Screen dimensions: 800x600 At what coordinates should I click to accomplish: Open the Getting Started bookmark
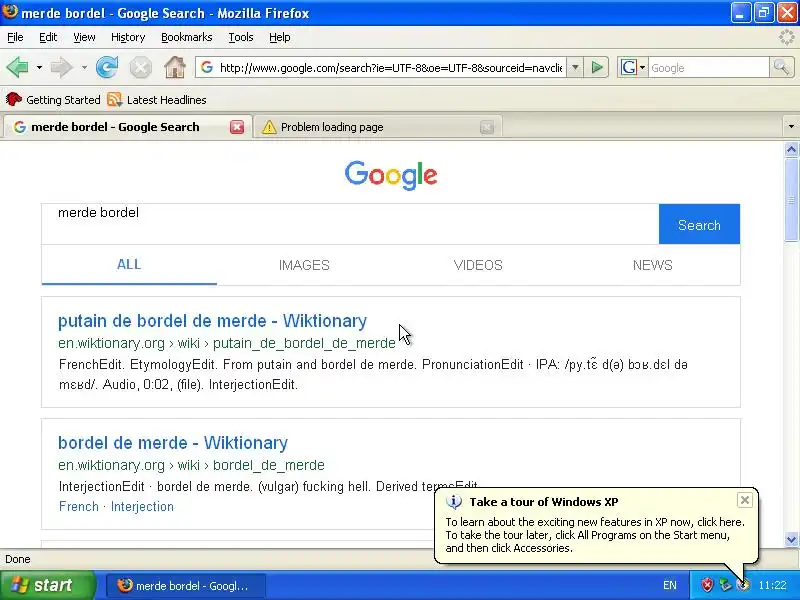(x=53, y=99)
